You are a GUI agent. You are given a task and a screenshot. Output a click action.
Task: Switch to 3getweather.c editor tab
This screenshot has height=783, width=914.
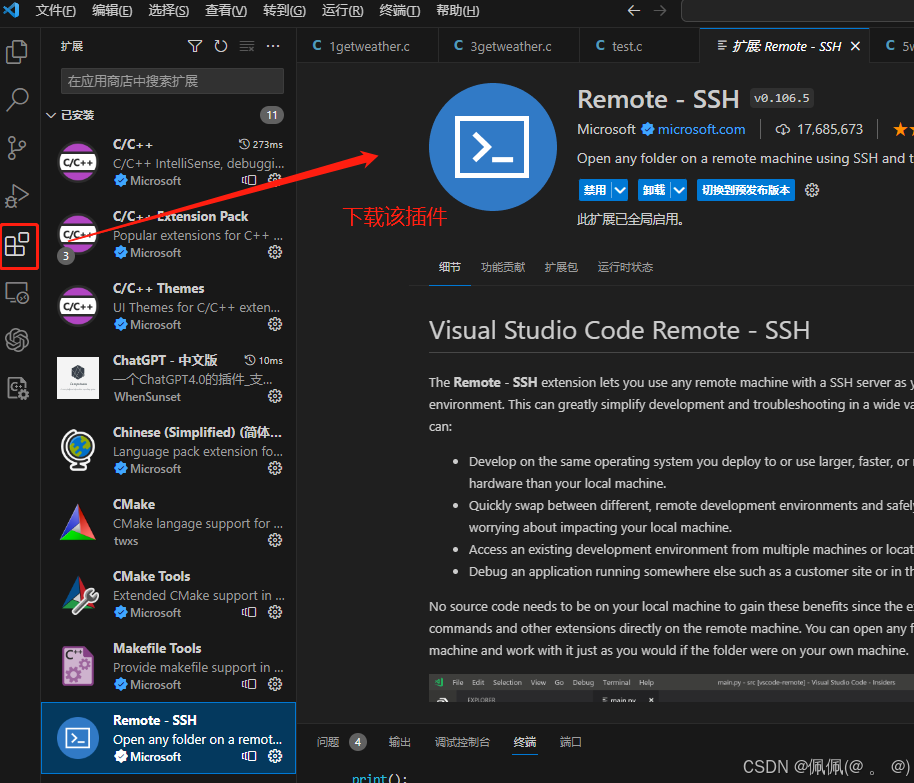(x=509, y=46)
